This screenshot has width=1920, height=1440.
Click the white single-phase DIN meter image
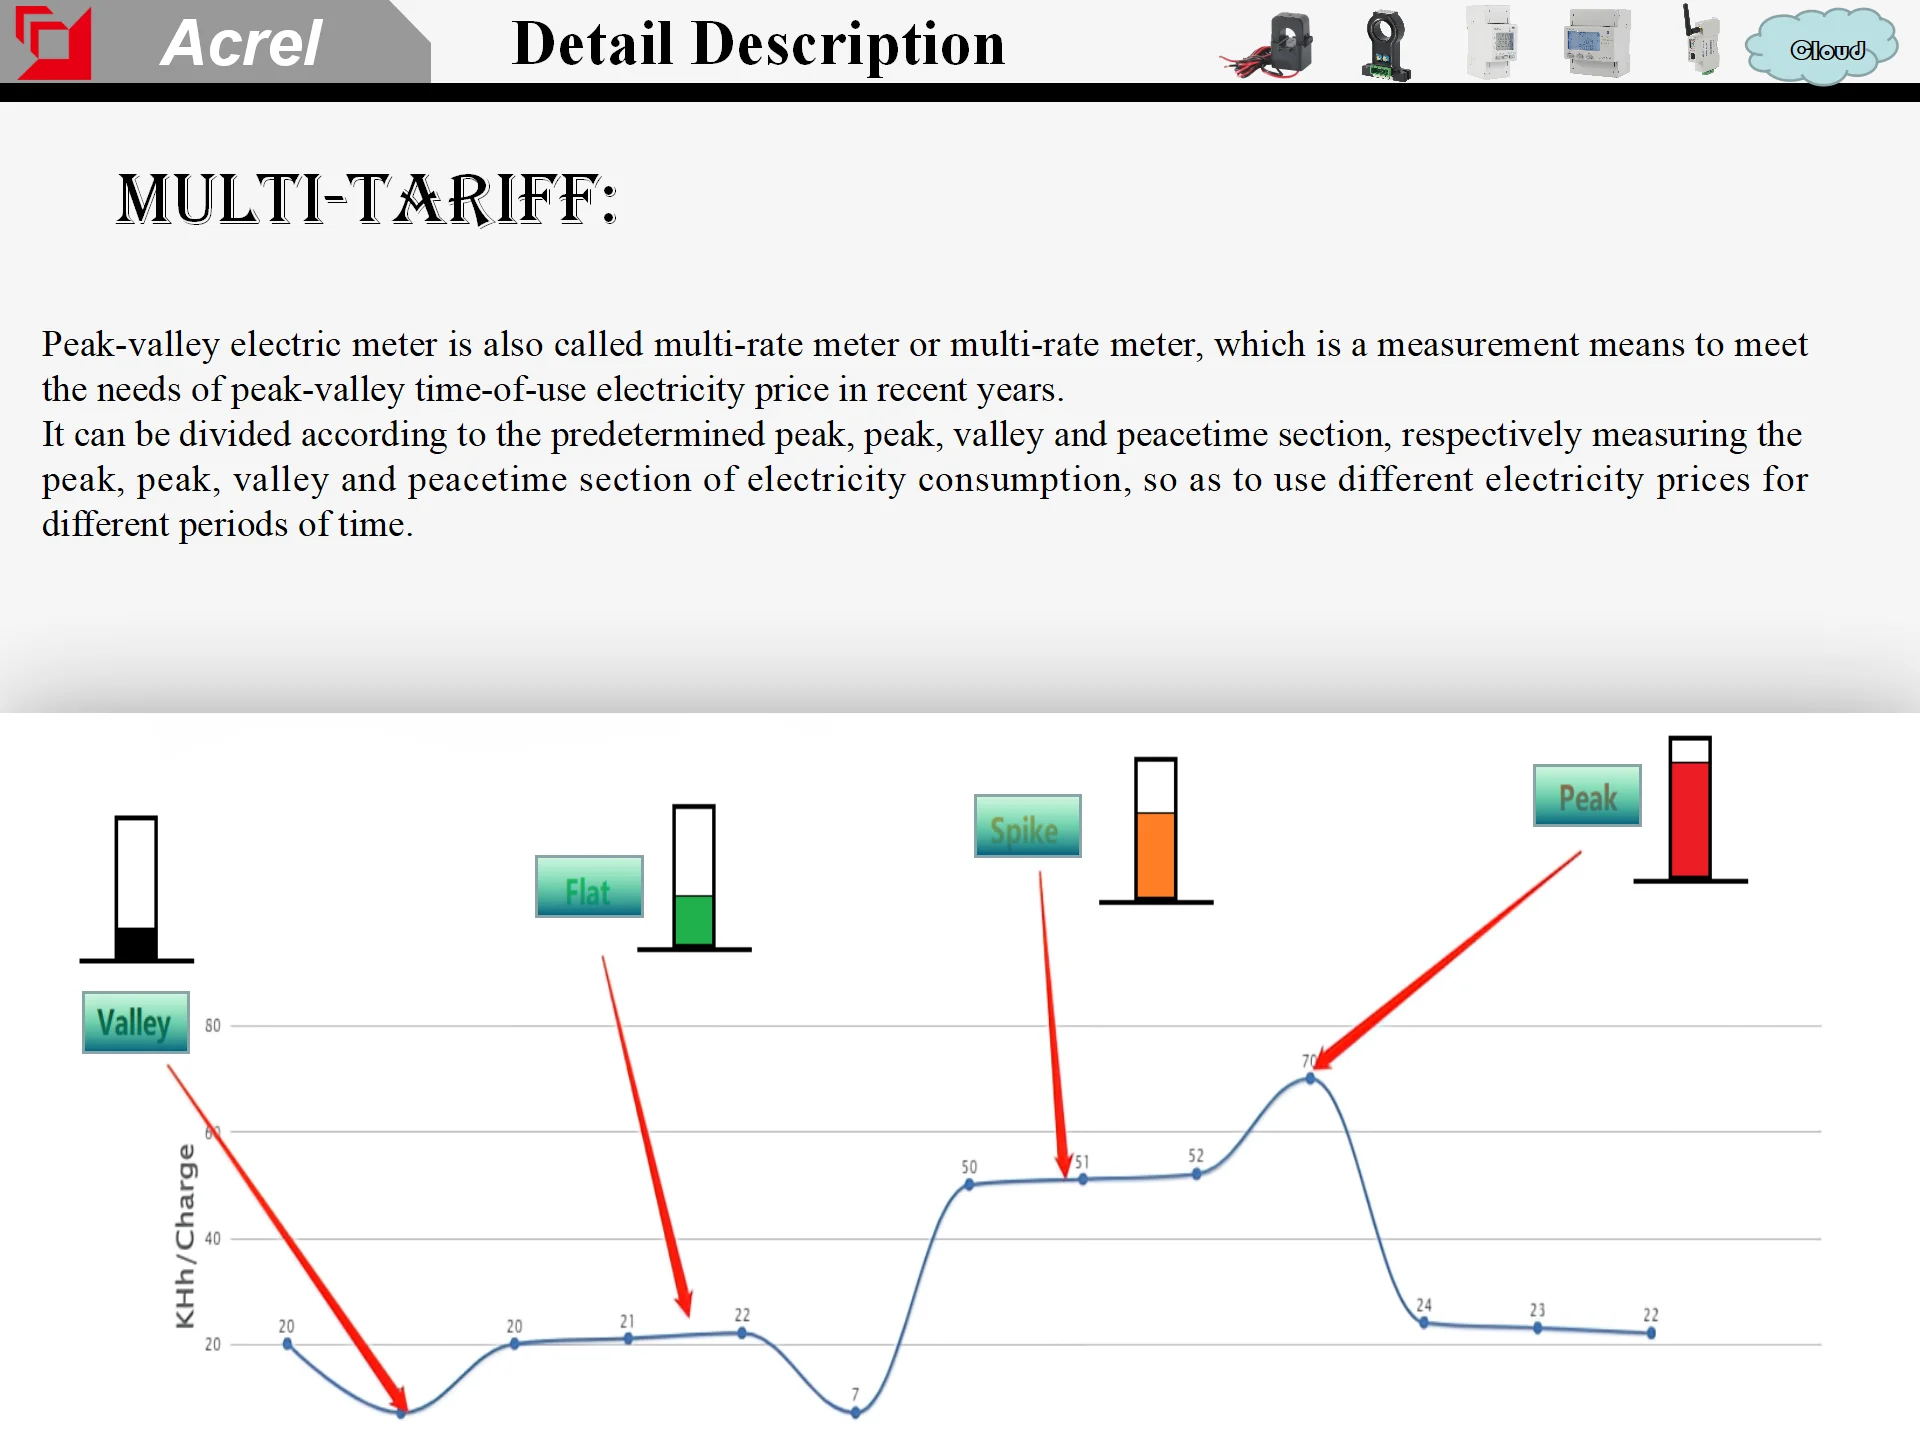(1491, 43)
